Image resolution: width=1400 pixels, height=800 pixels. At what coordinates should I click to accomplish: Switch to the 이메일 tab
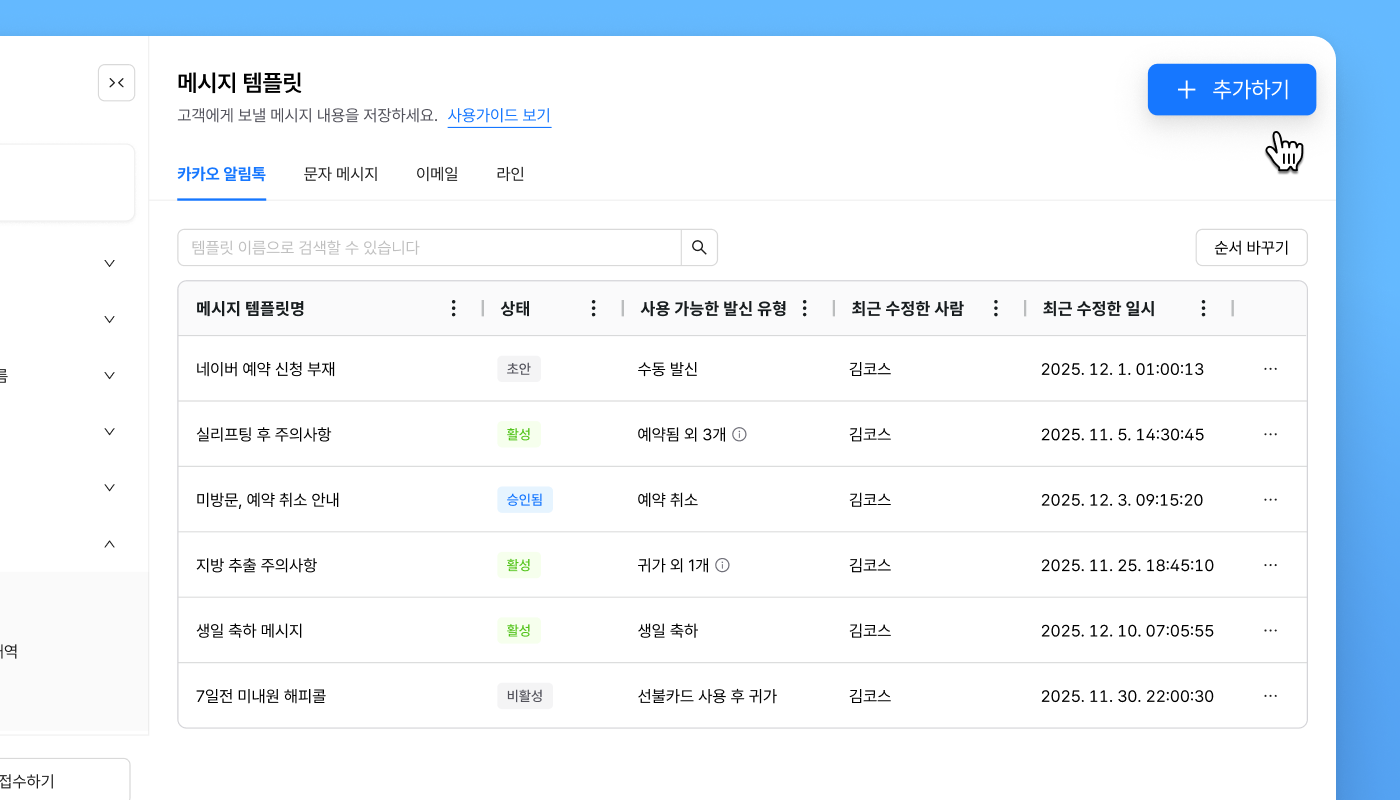coord(437,174)
